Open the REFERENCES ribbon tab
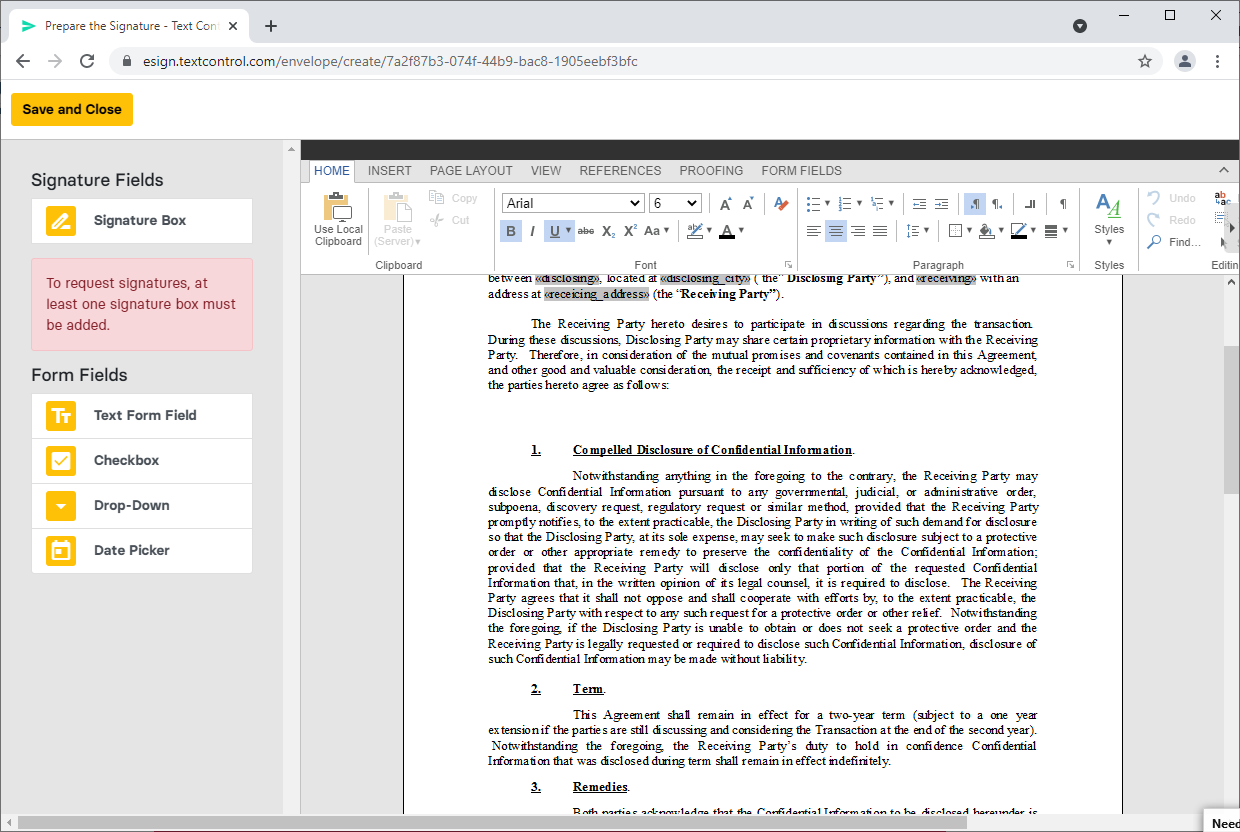The width and height of the screenshot is (1240, 832). pos(620,171)
